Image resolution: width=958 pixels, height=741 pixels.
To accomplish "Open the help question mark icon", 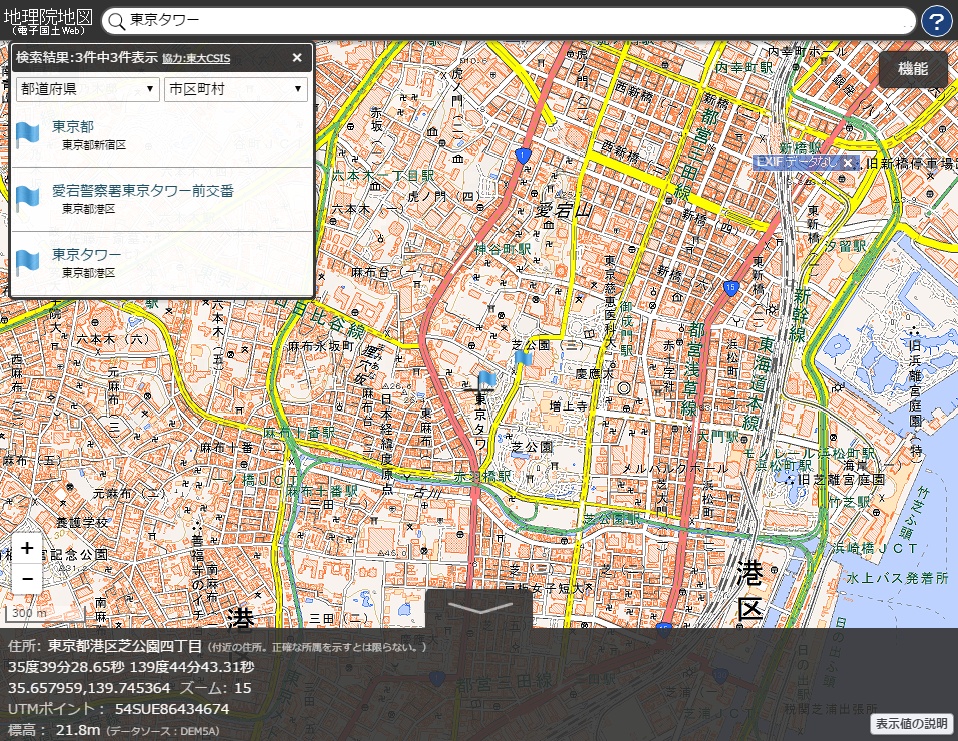I will [x=936, y=21].
